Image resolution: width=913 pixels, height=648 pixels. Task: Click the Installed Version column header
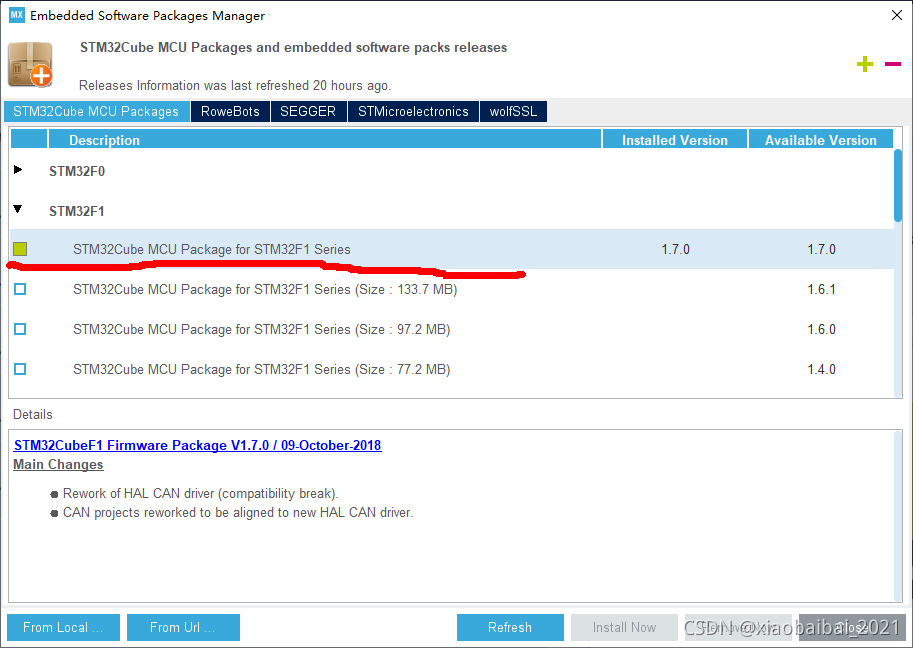coord(675,140)
